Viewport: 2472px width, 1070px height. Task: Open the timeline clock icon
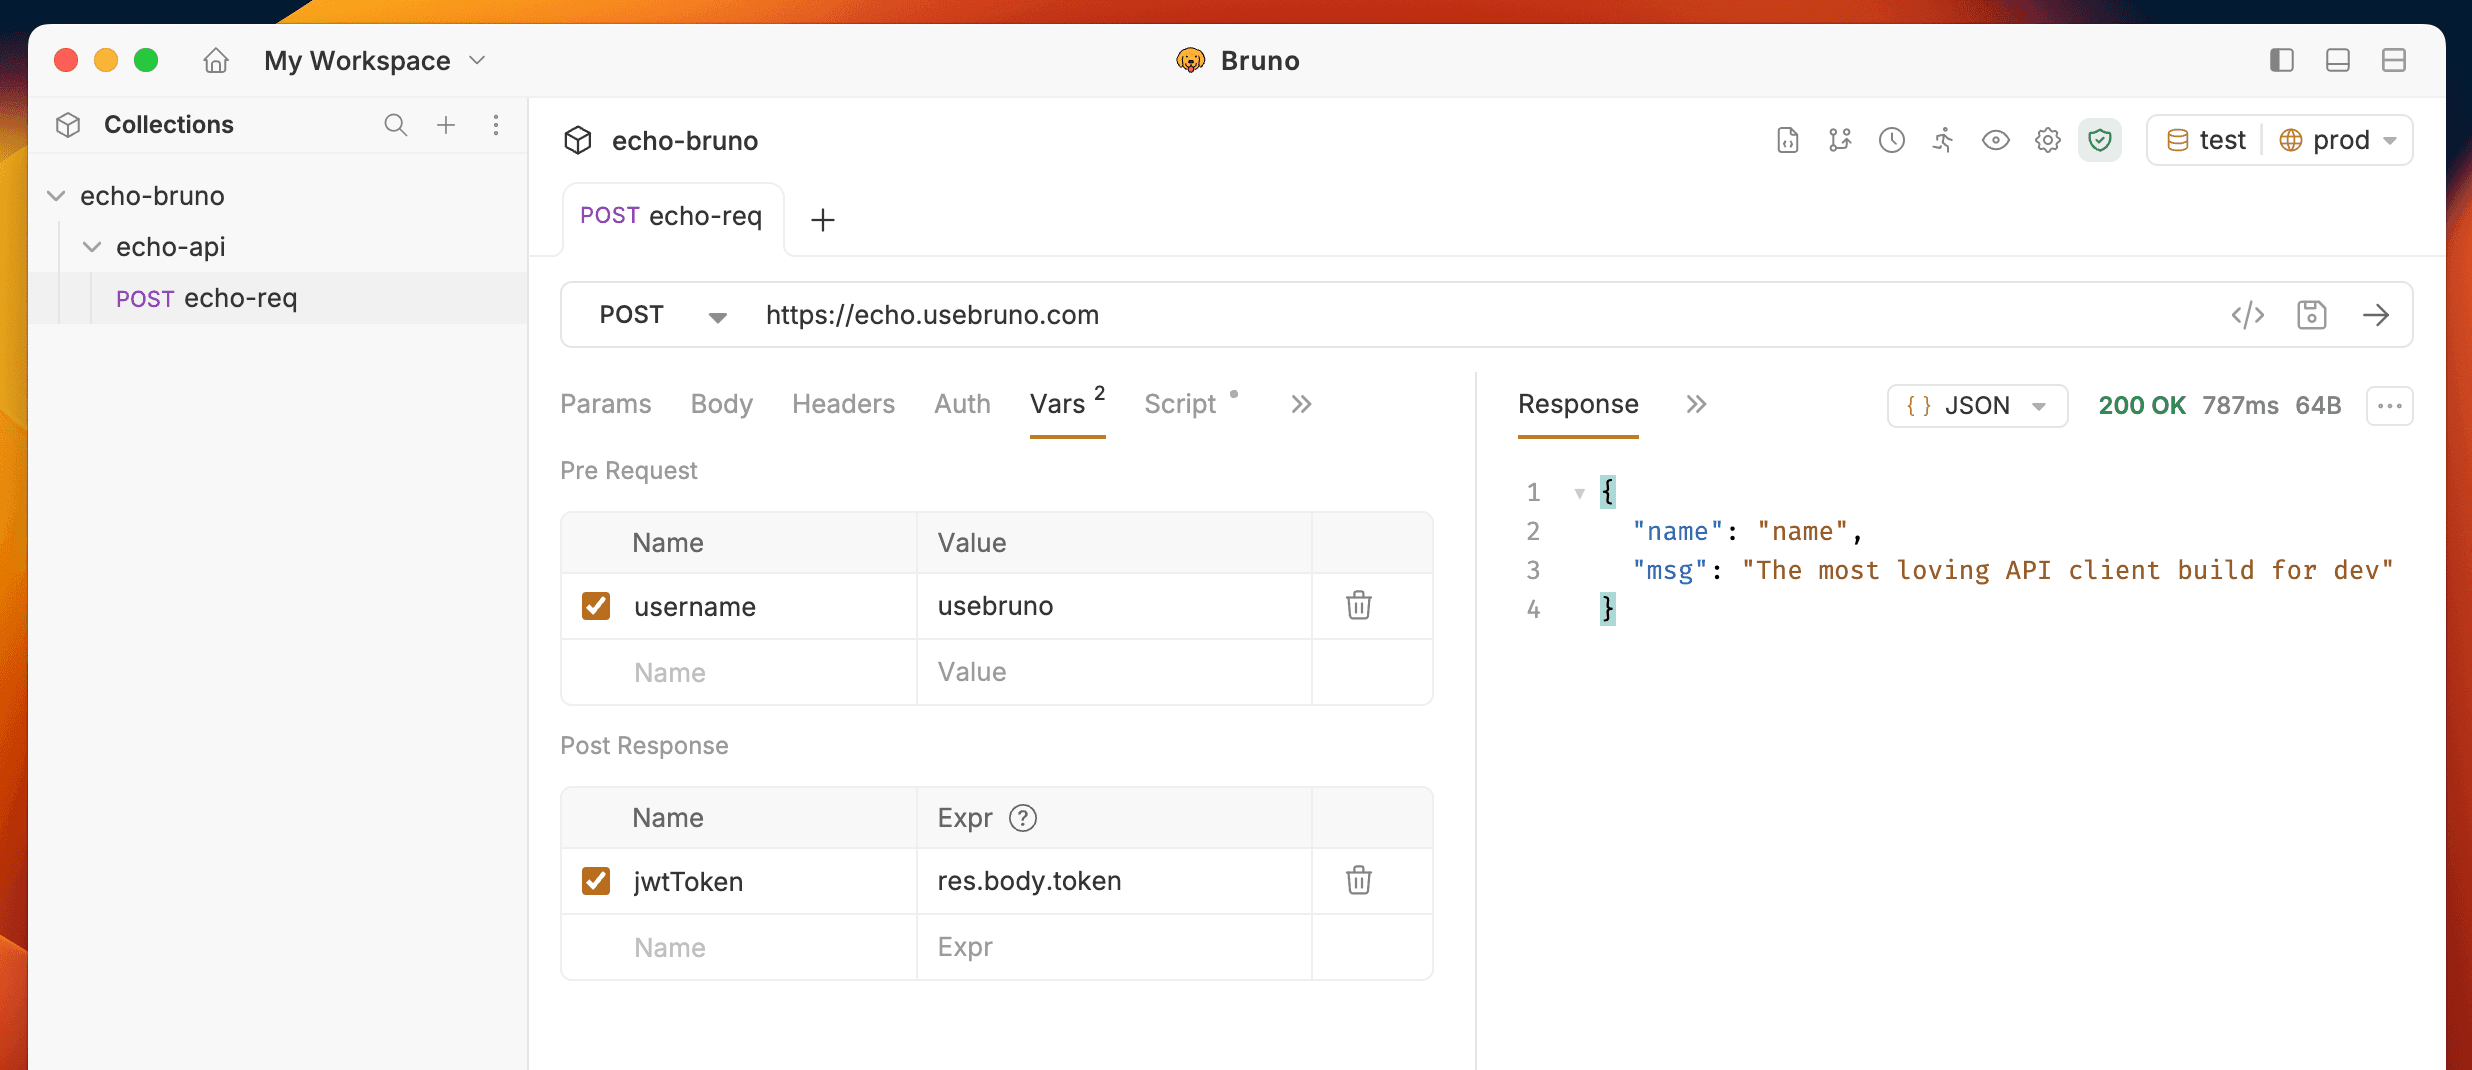tap(1891, 140)
